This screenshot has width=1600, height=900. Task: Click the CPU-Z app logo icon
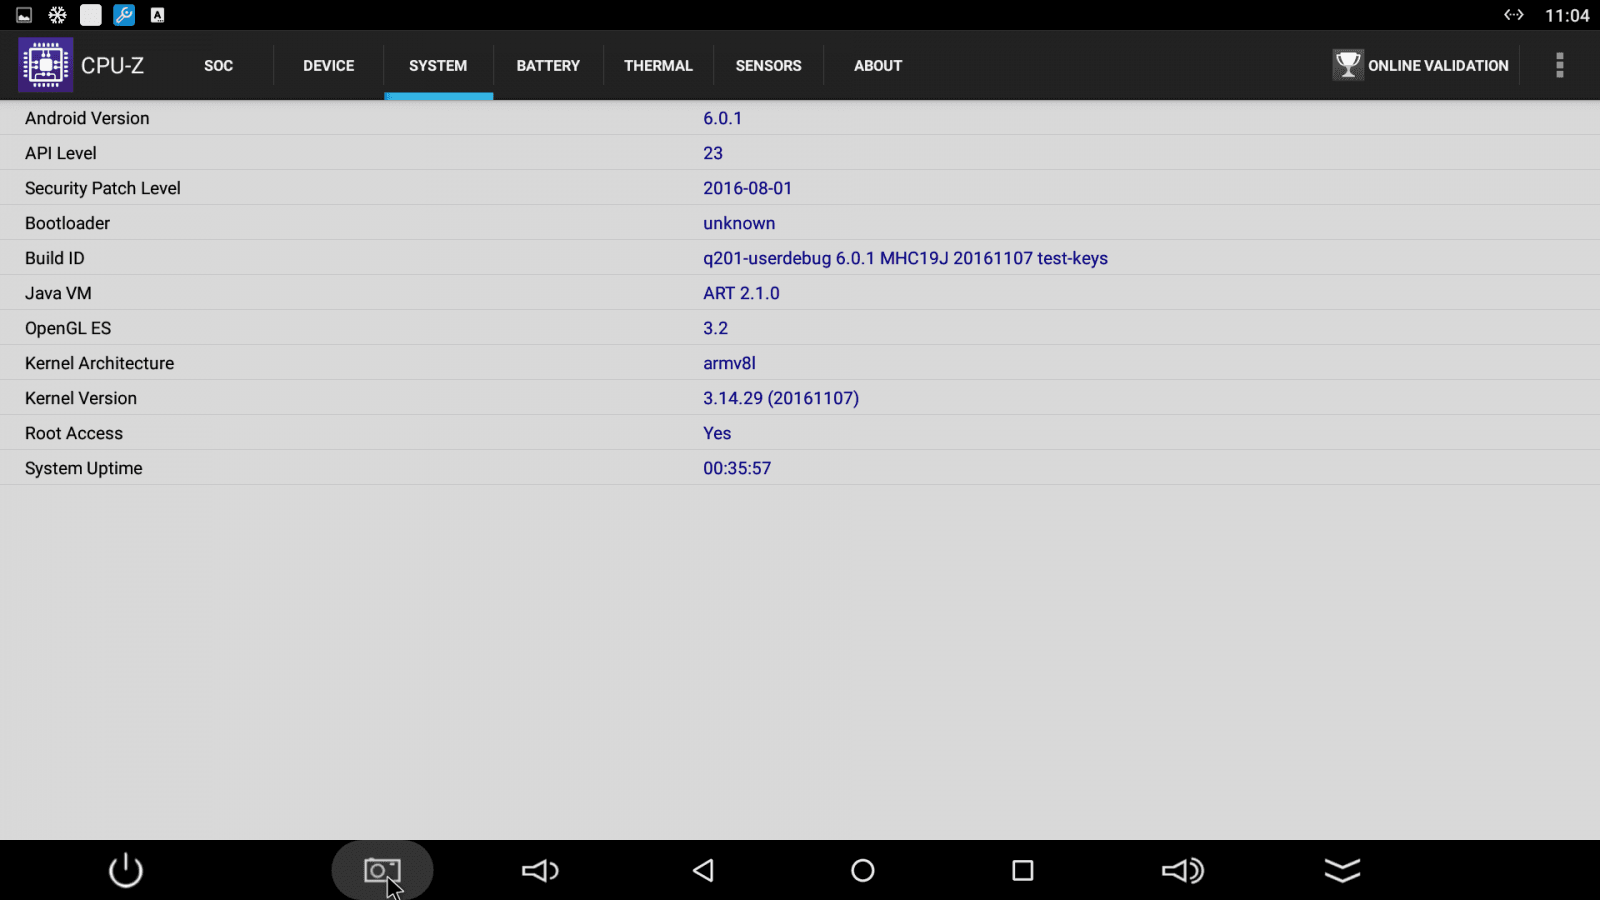tap(45, 64)
